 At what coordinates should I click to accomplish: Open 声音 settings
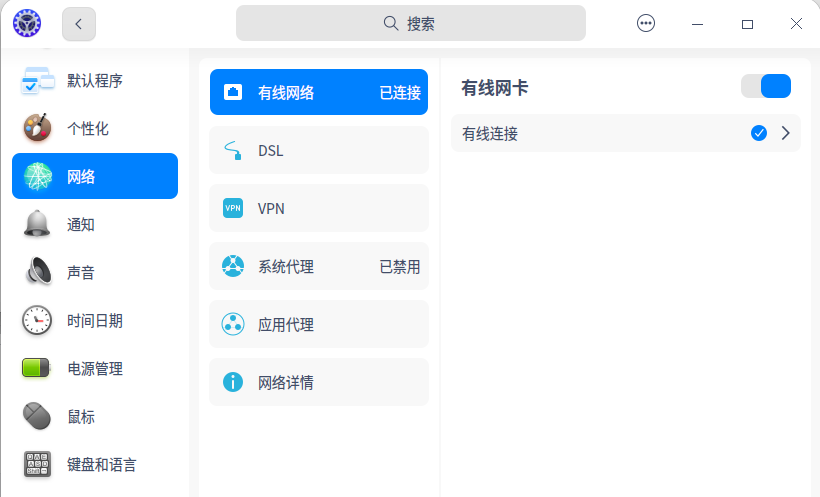[x=95, y=272]
